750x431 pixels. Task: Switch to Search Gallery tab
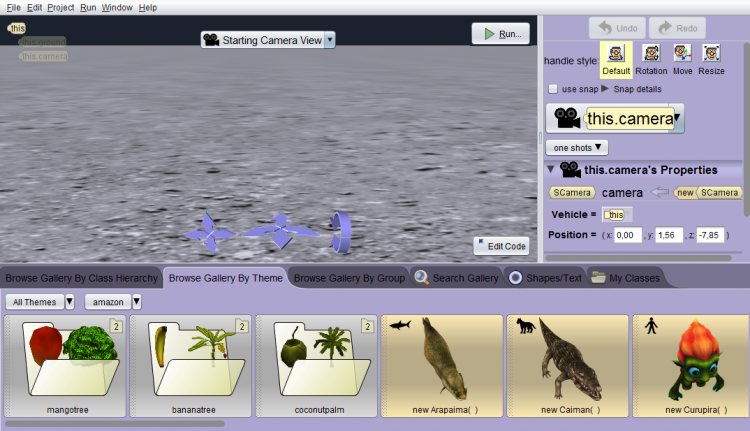[x=456, y=277]
